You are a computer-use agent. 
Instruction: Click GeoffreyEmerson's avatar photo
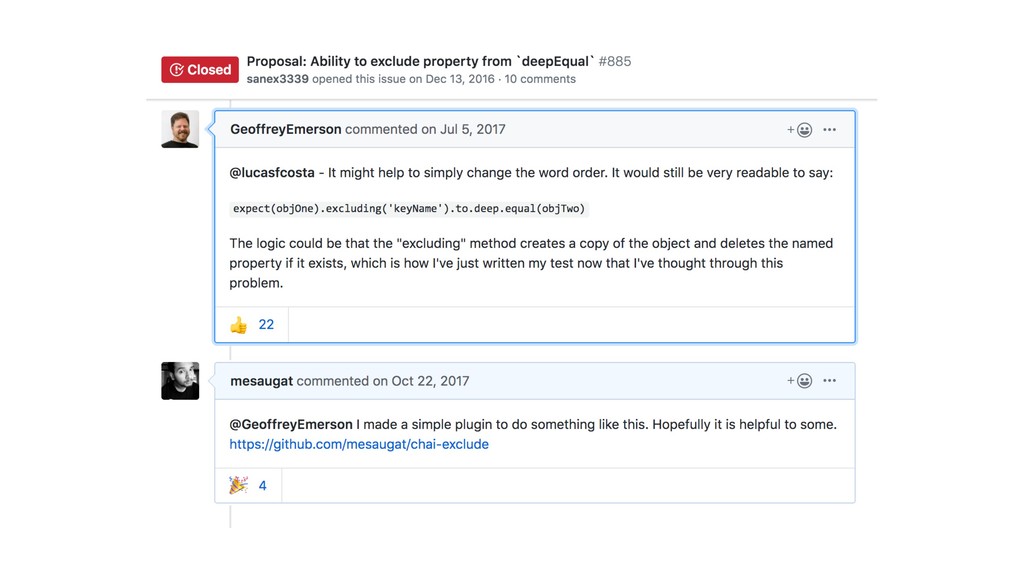click(180, 130)
